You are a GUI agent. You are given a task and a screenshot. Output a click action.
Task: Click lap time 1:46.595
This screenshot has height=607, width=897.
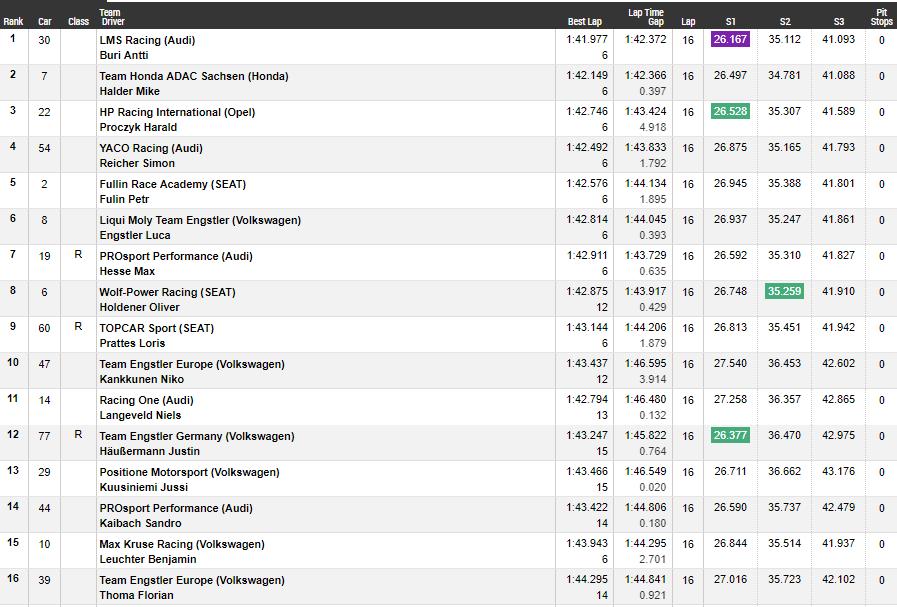click(646, 363)
